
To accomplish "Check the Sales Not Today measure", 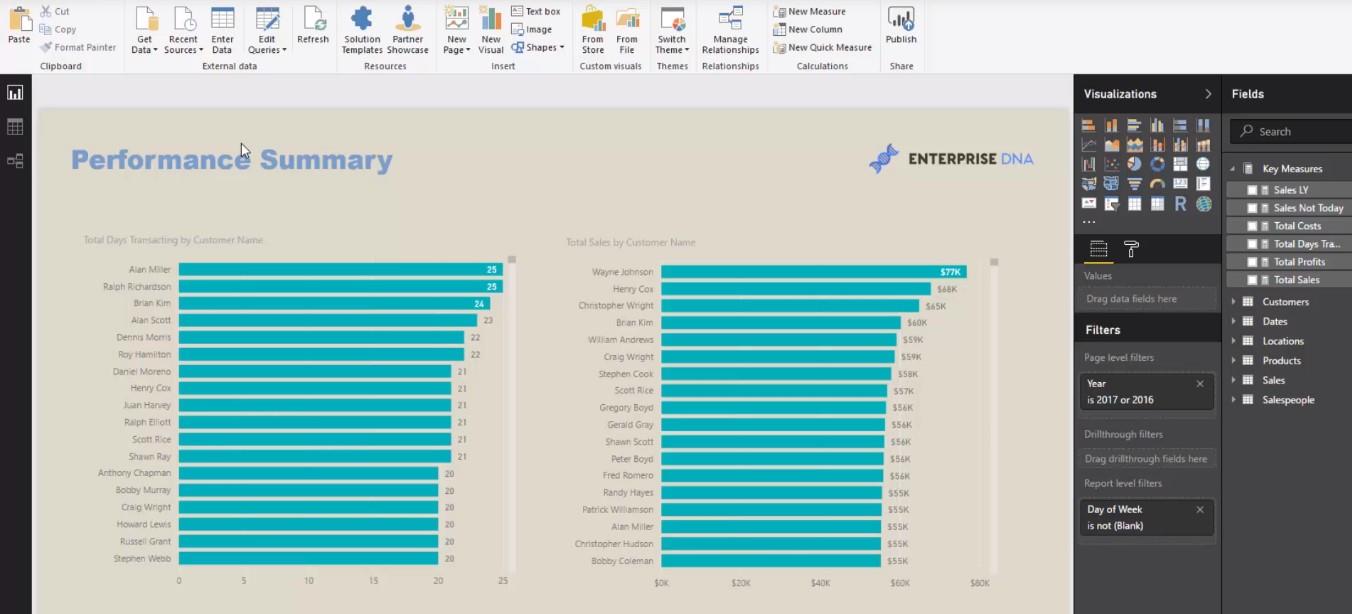I will (1252, 208).
